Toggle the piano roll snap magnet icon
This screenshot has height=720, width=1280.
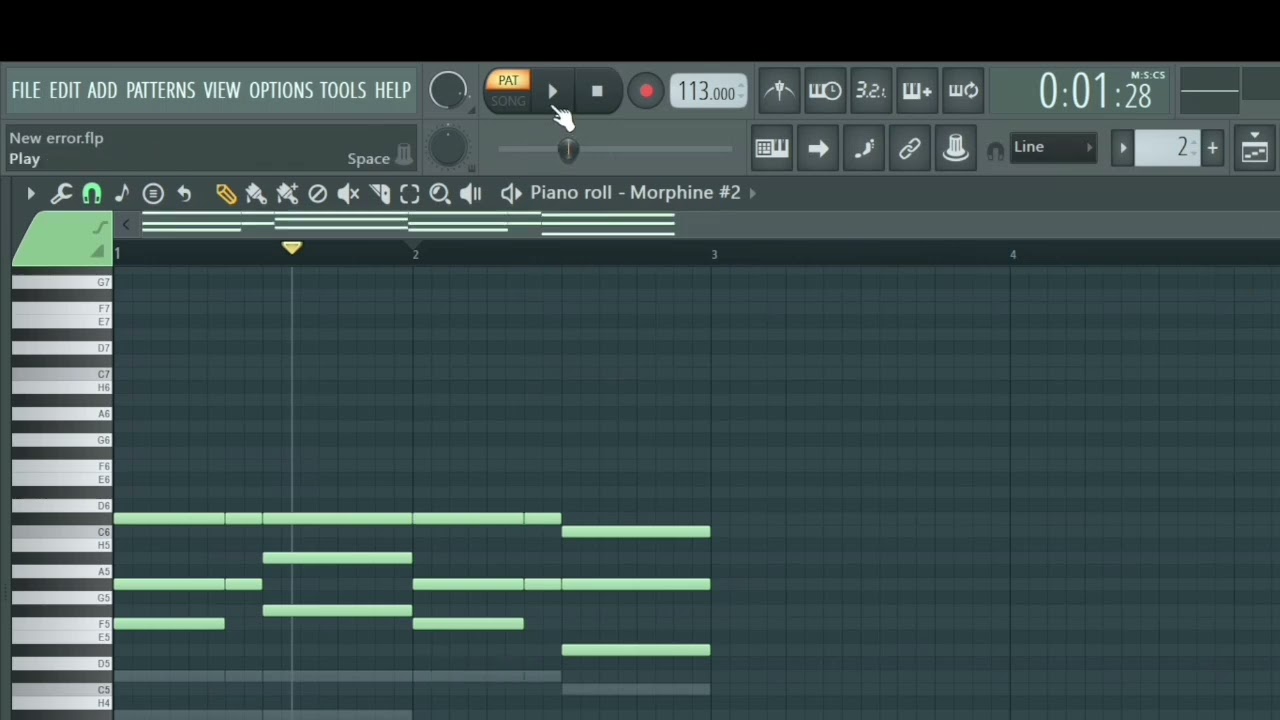[x=91, y=193]
